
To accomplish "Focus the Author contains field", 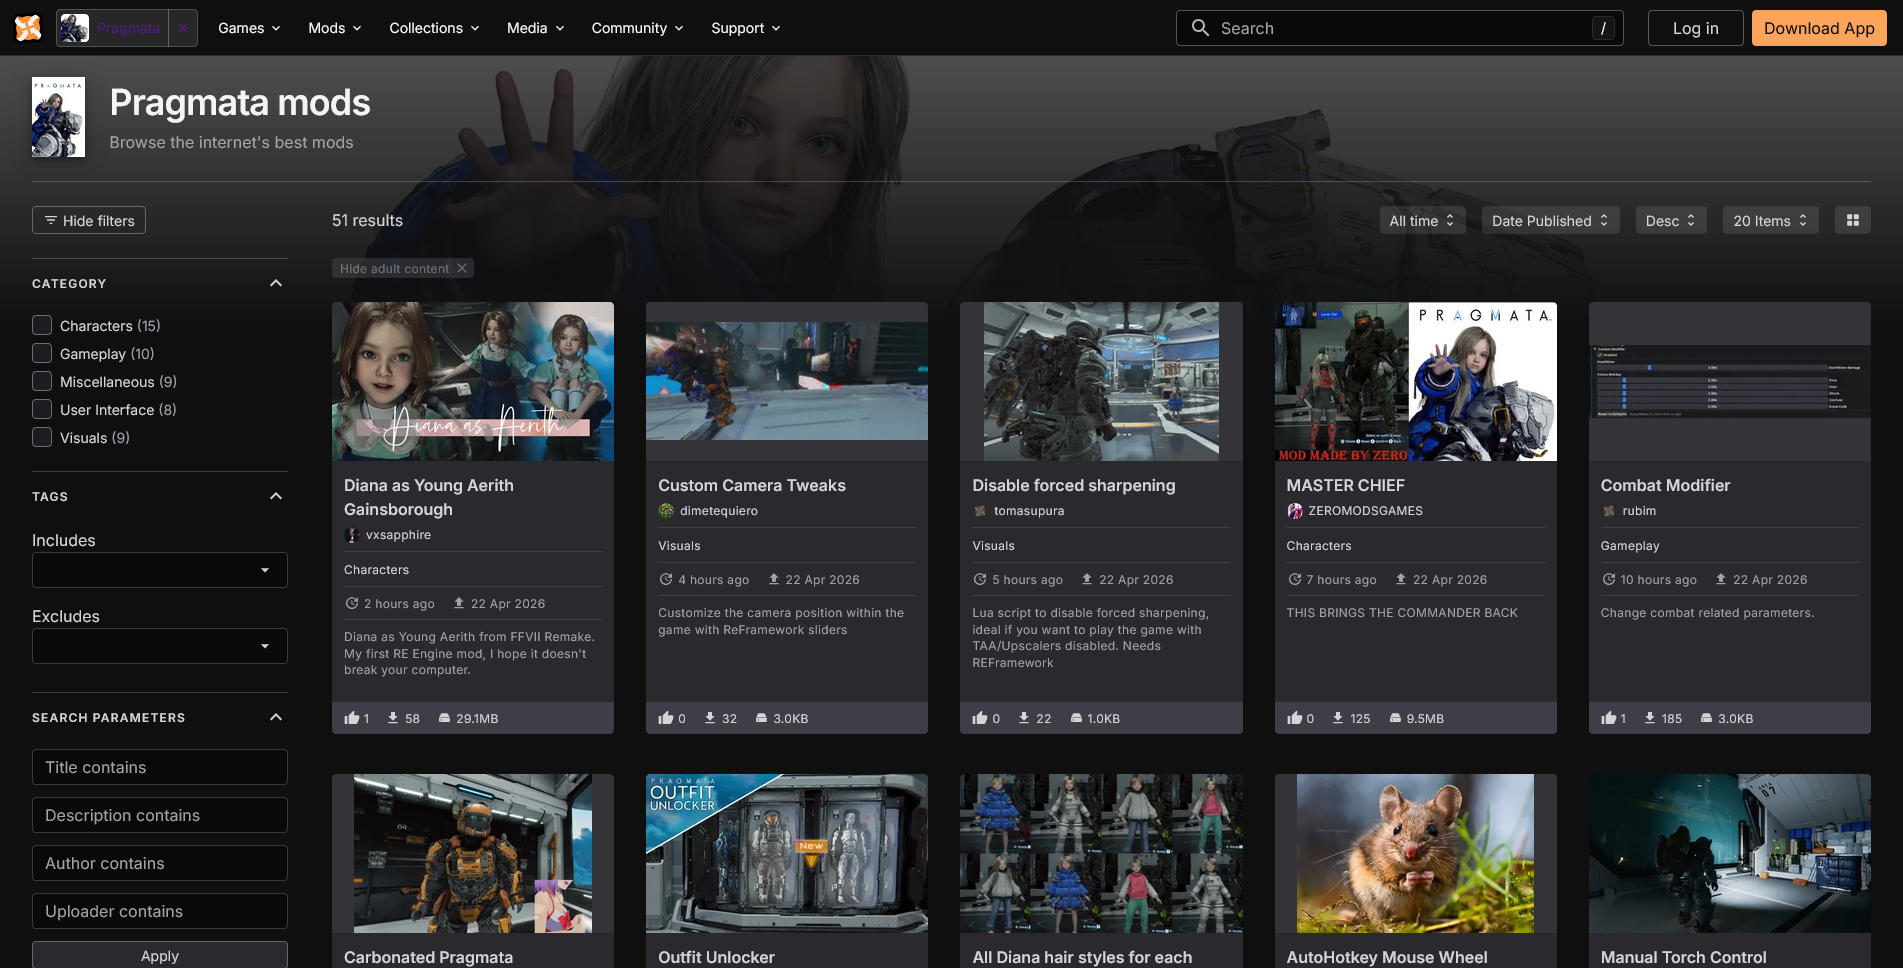I will 160,863.
